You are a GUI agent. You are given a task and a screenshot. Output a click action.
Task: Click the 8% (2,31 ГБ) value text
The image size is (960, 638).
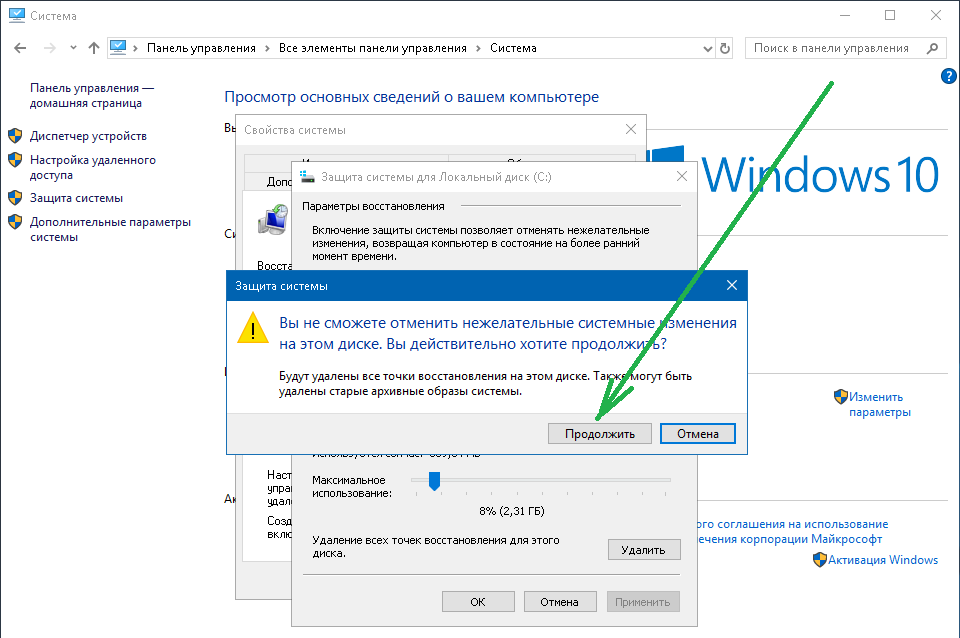pos(512,511)
